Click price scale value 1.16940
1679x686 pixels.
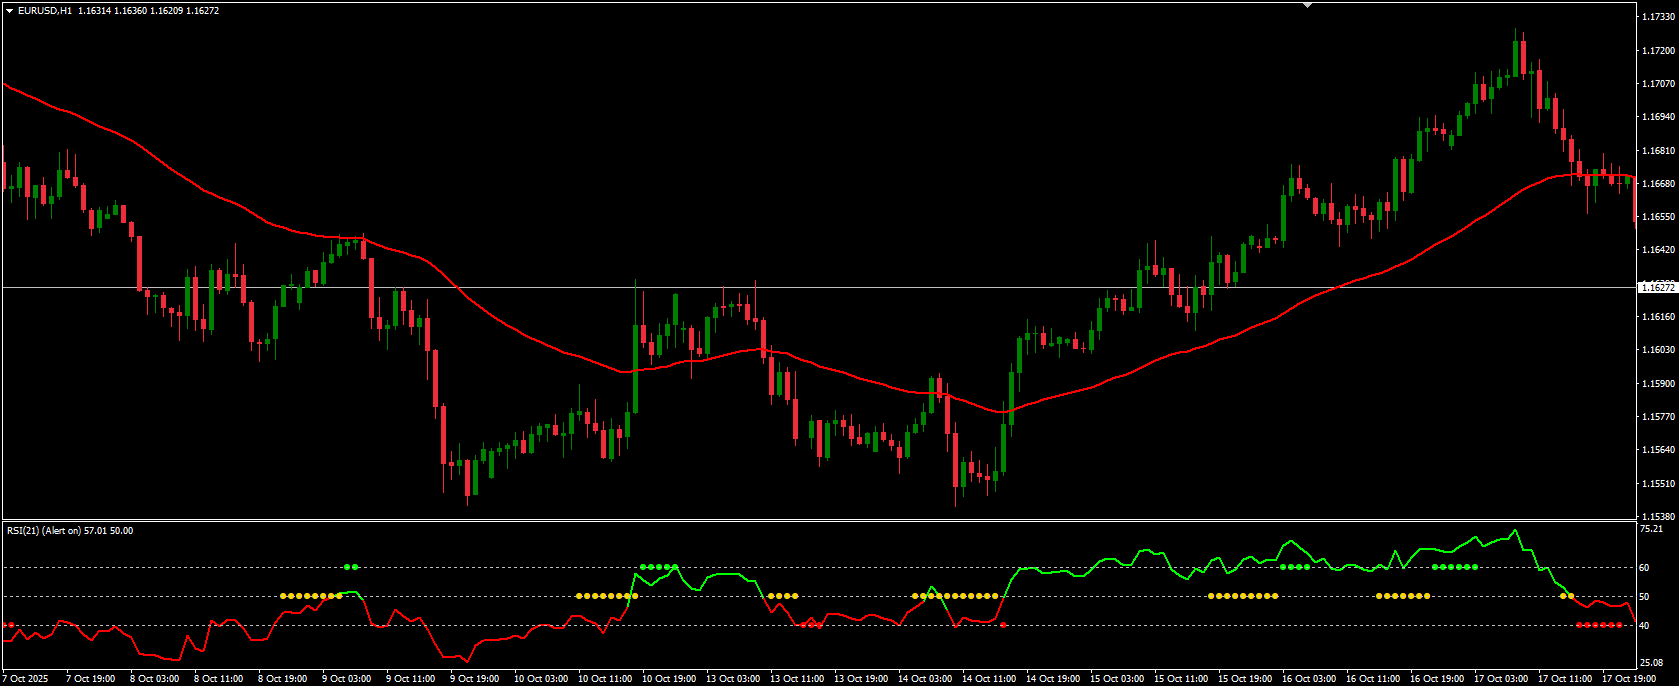click(x=1658, y=117)
